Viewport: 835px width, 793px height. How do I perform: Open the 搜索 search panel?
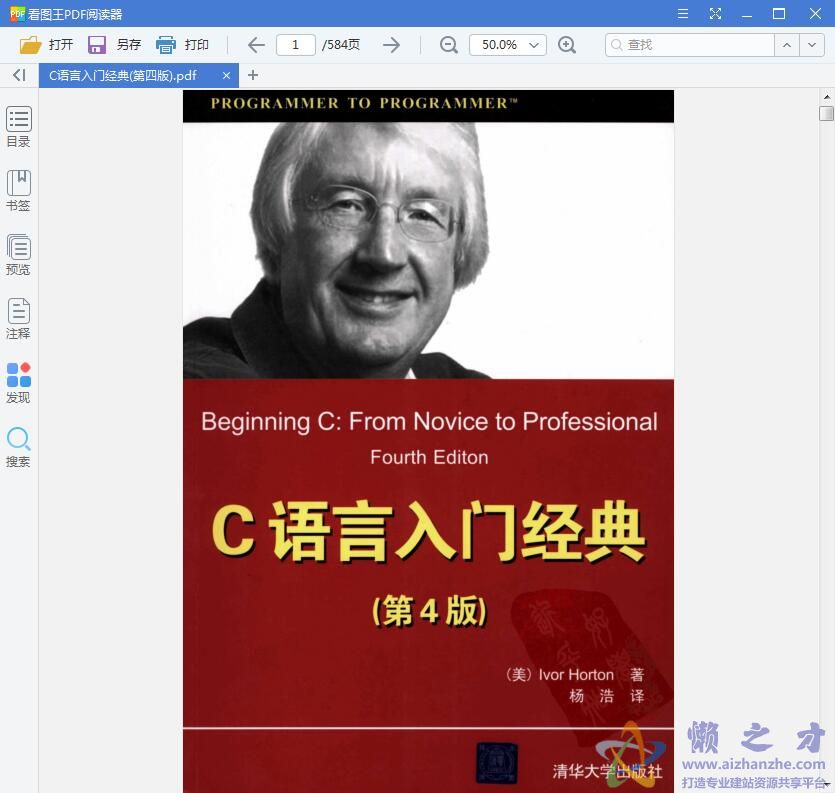point(19,447)
